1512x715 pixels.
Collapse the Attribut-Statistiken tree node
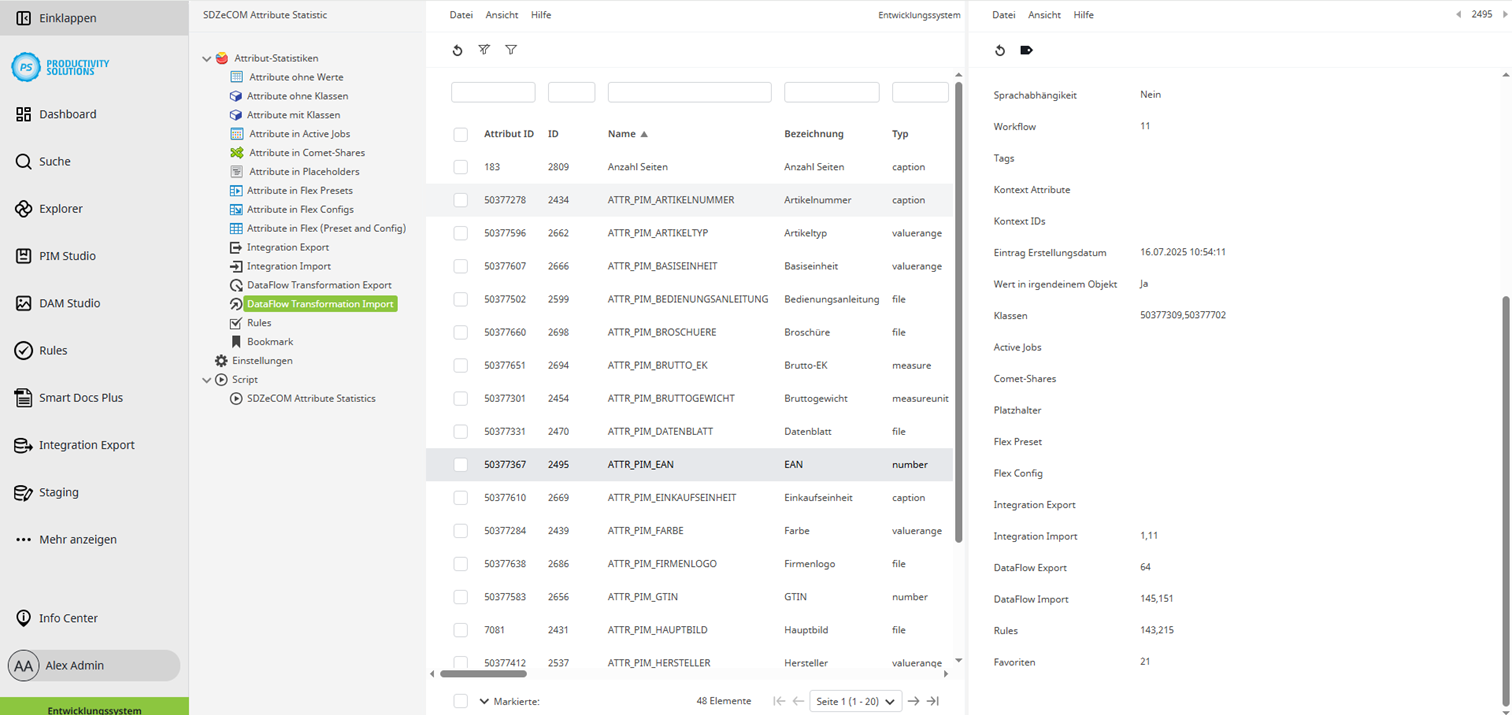tap(208, 58)
